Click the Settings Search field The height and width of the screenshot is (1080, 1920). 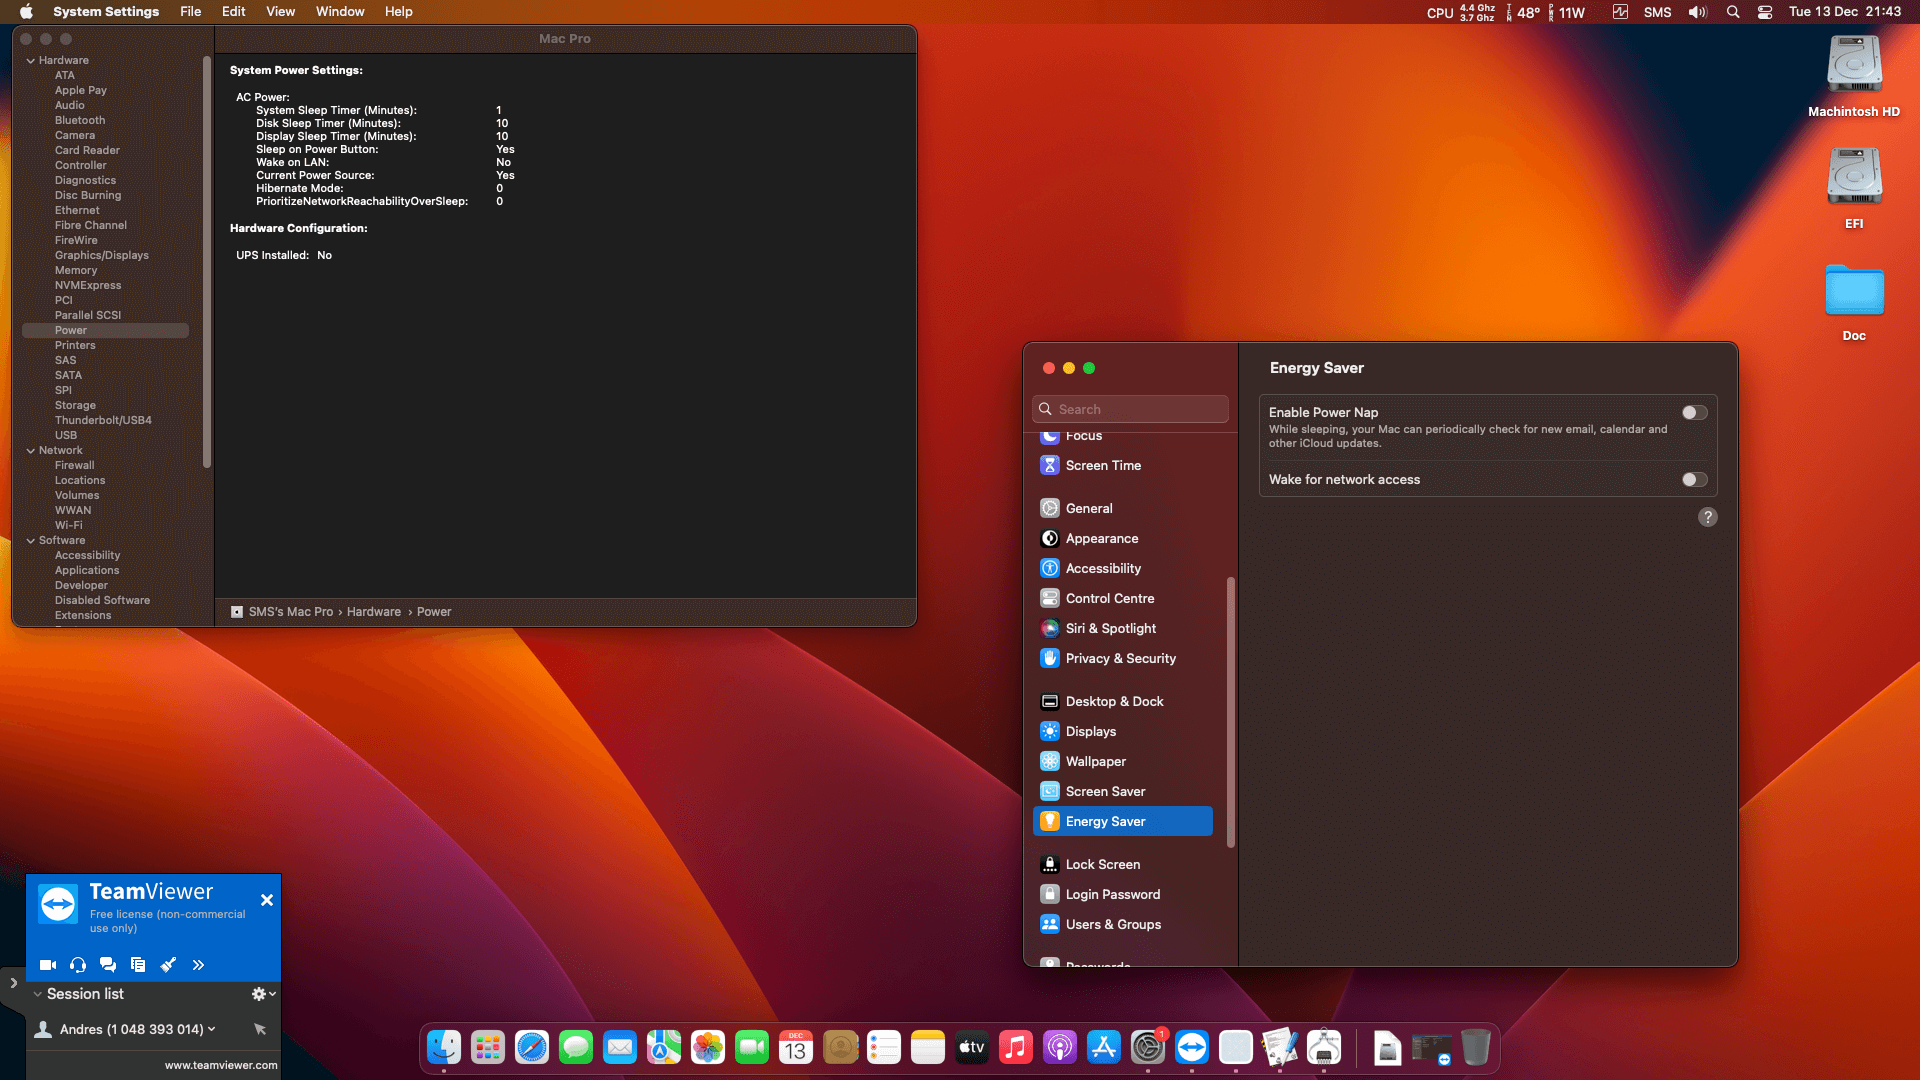coord(1130,409)
